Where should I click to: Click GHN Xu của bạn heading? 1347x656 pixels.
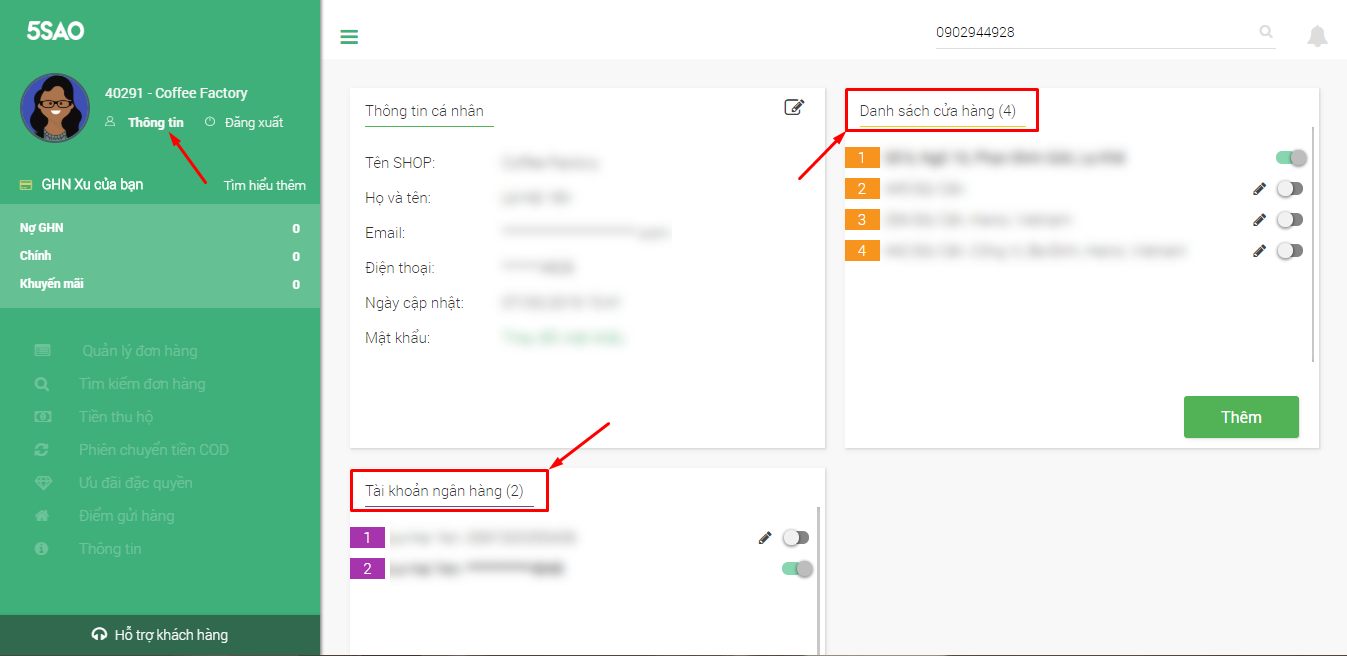(92, 185)
